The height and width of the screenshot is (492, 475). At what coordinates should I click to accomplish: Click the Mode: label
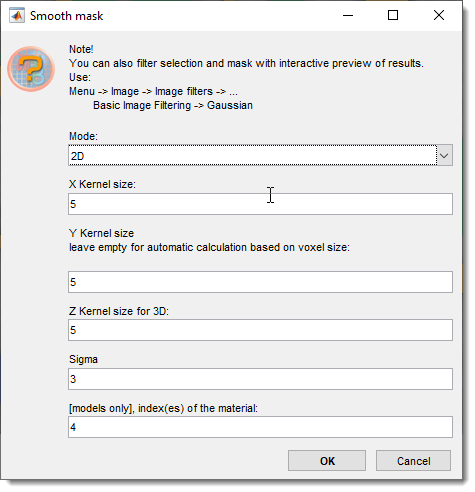(83, 136)
